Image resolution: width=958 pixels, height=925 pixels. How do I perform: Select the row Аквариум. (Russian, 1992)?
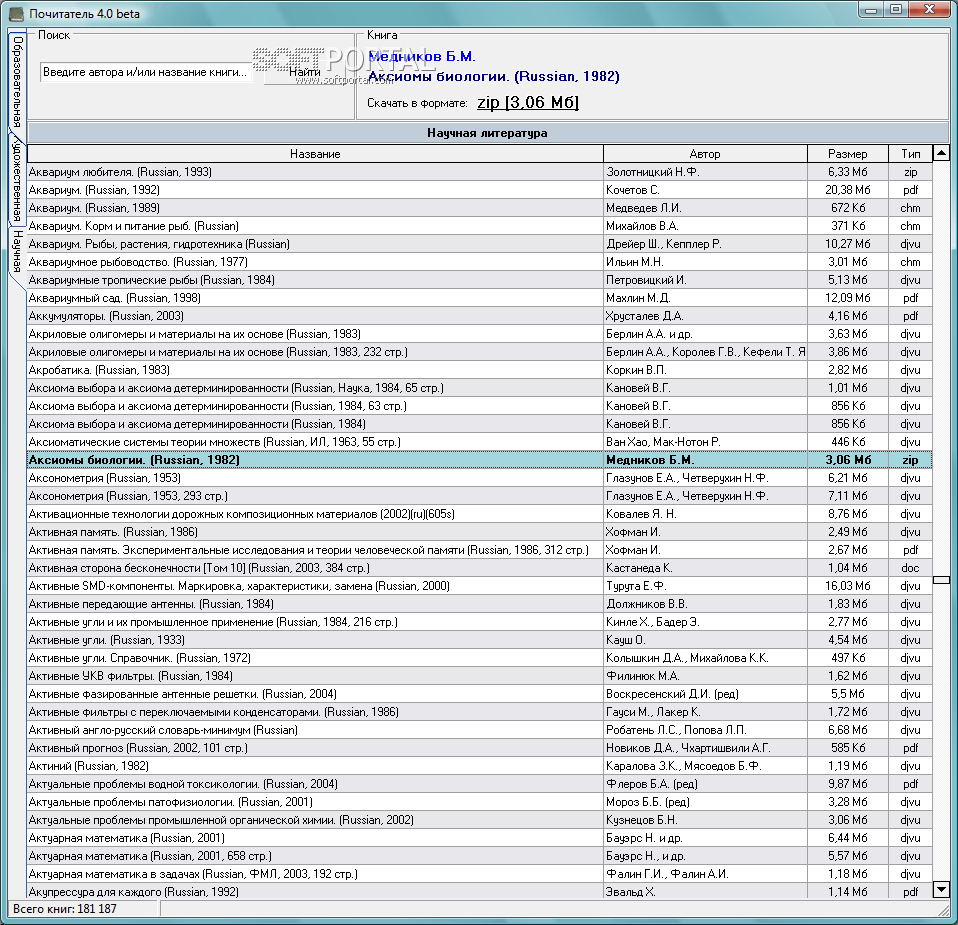[480, 190]
